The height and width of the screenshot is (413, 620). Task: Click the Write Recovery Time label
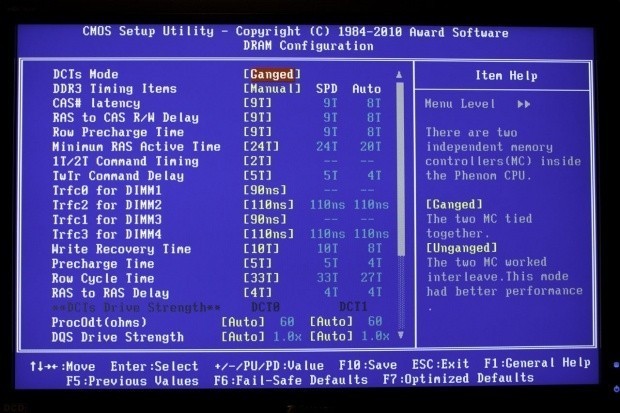121,249
